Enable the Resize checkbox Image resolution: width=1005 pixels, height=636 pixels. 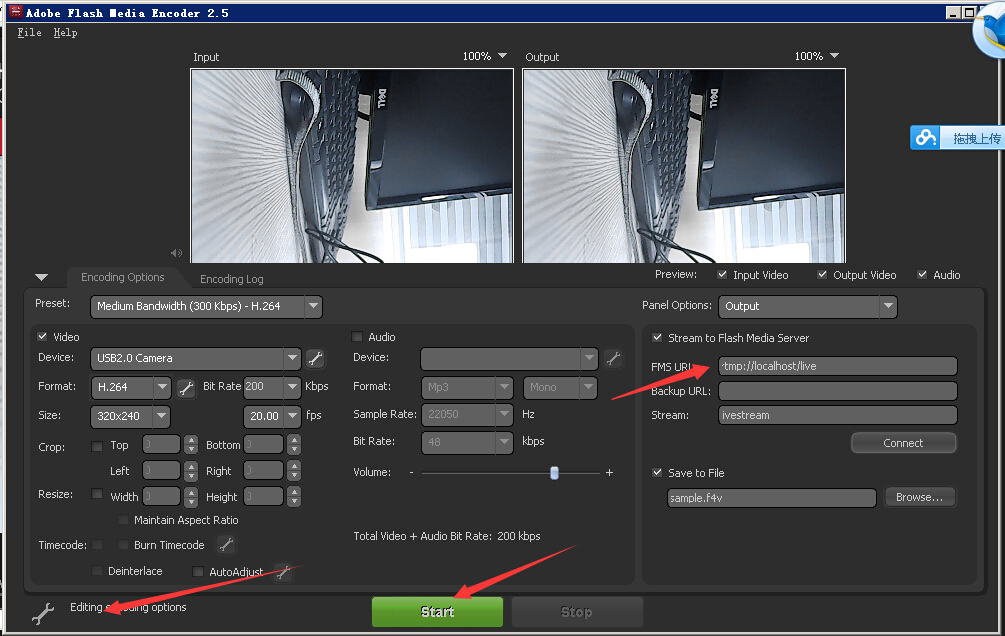click(x=97, y=494)
